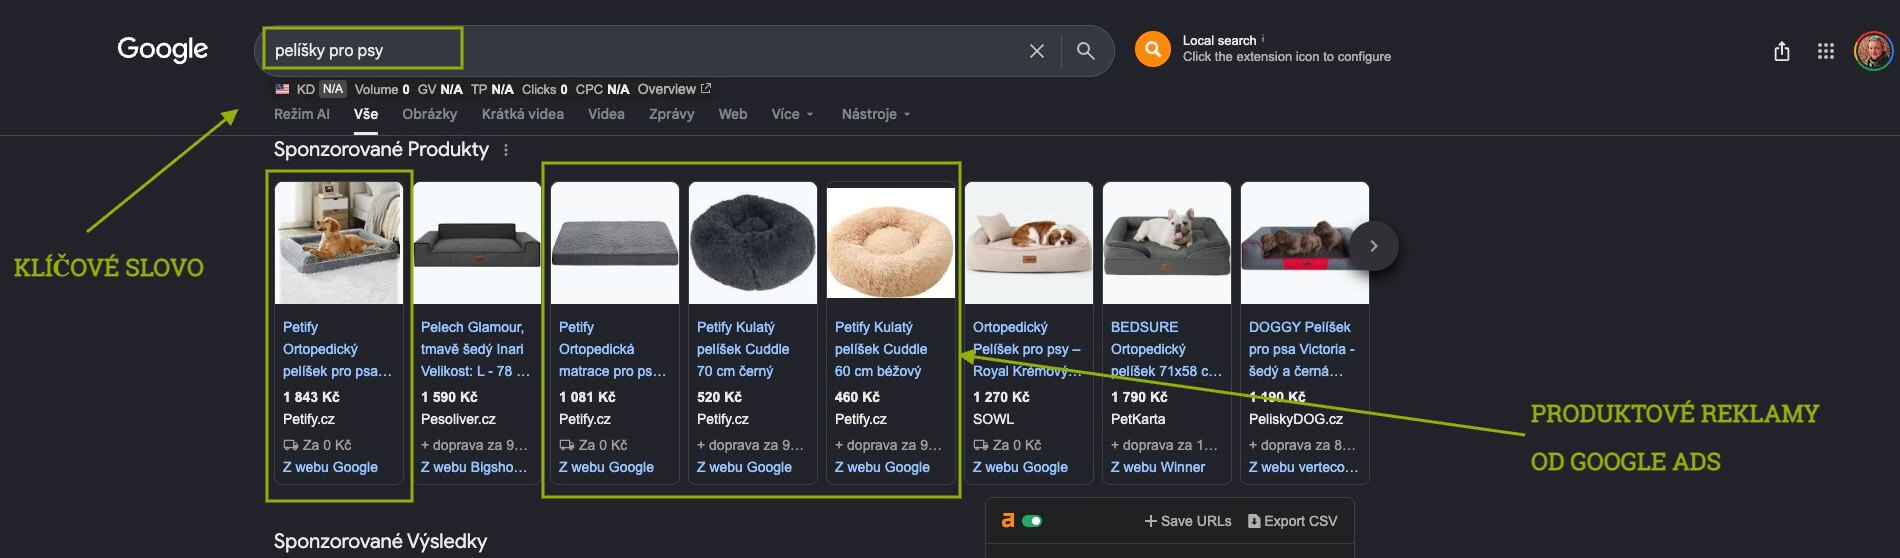Click the PetKarta seller name
The height and width of the screenshot is (558, 1900).
(1138, 419)
